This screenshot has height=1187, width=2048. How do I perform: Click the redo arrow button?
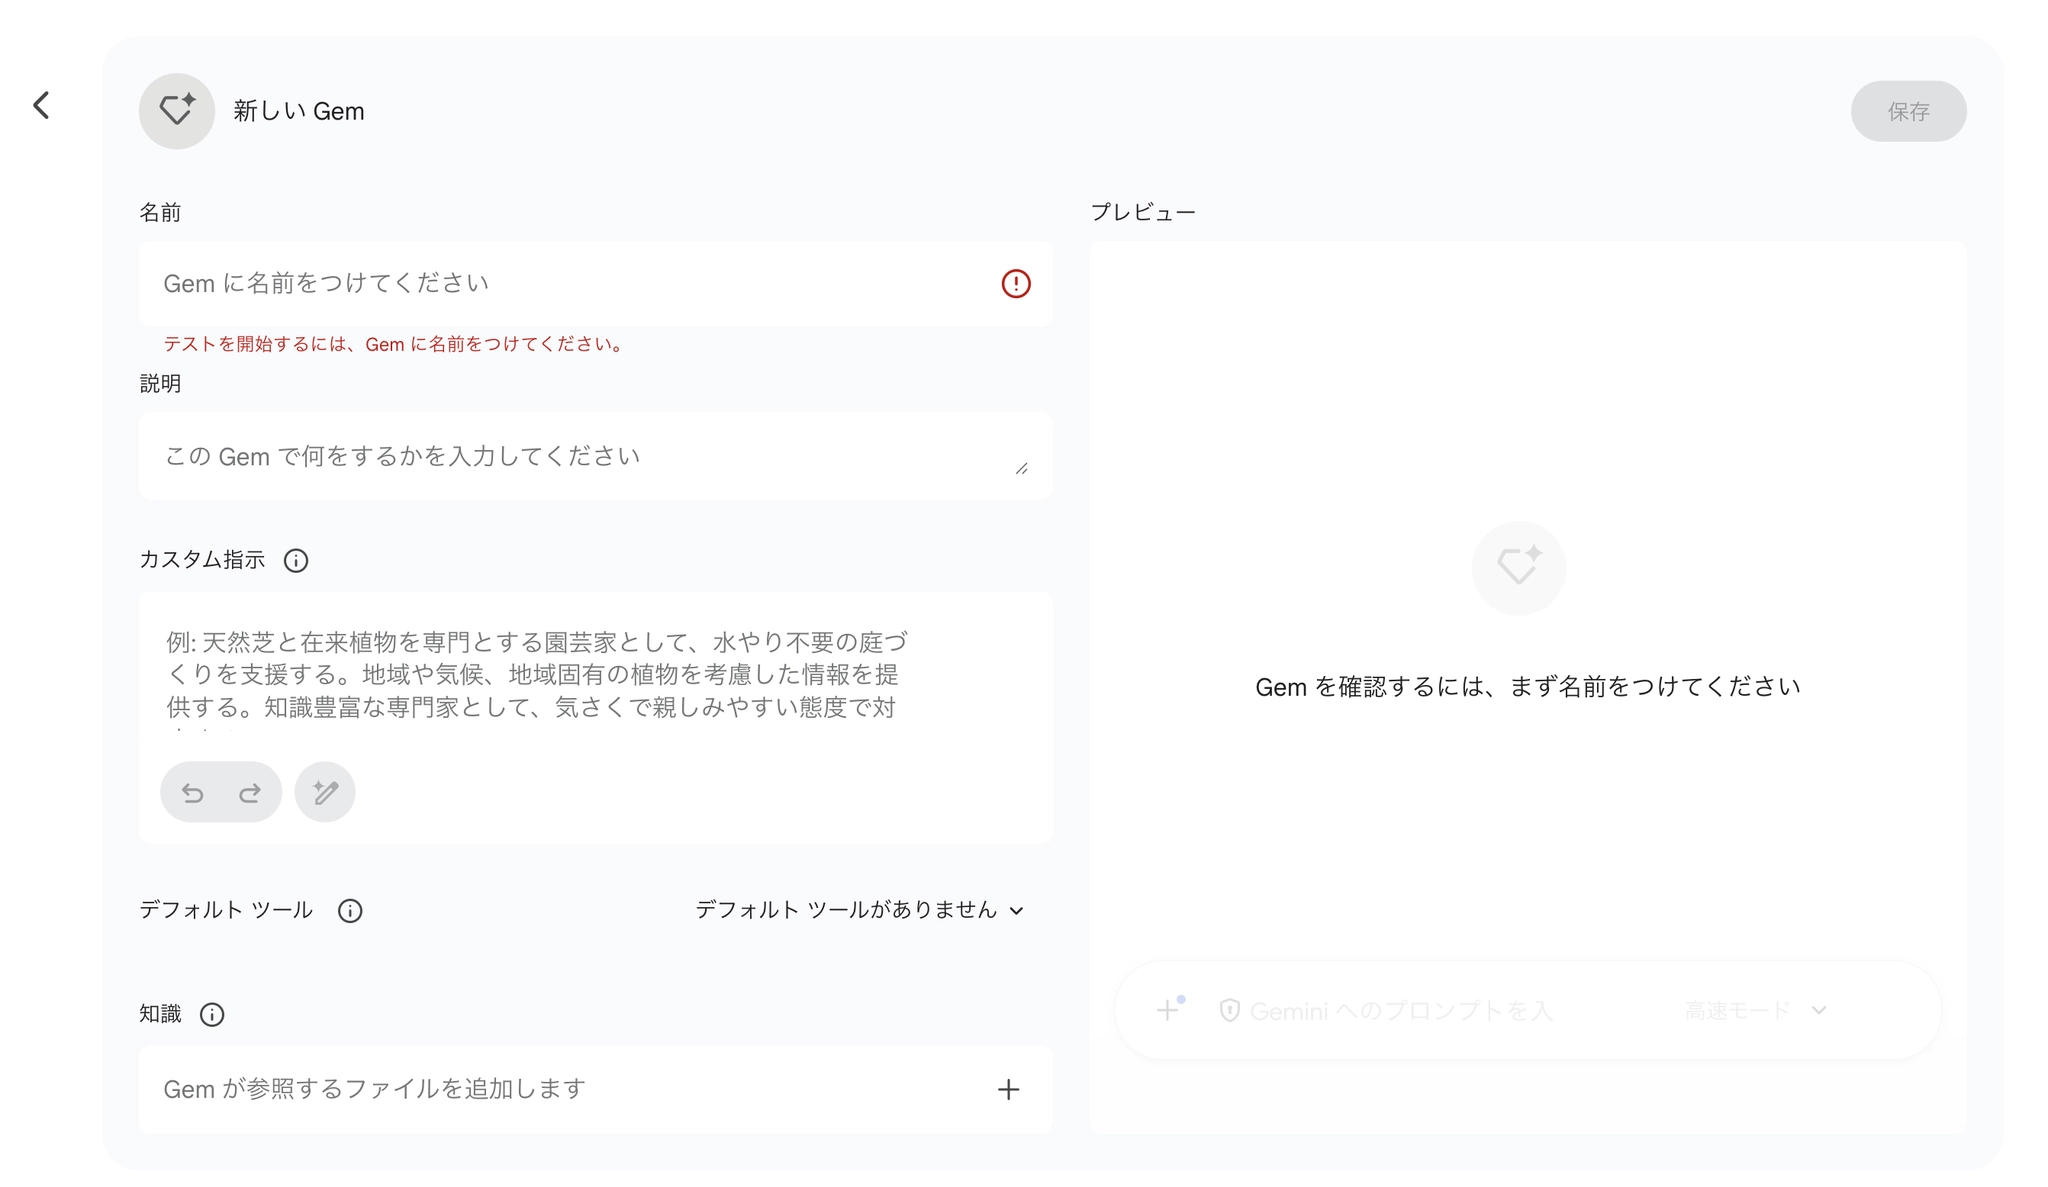[249, 793]
